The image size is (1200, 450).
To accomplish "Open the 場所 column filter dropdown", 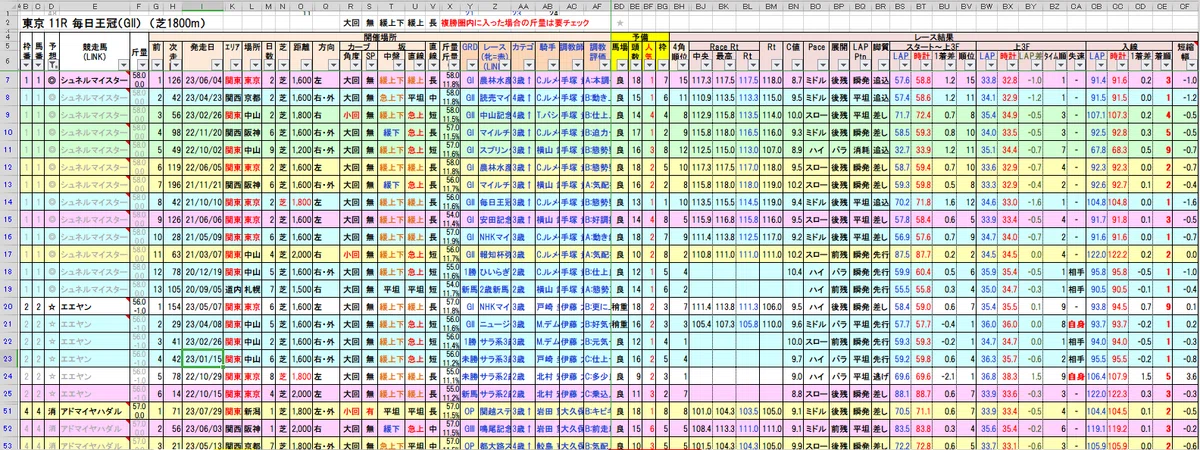I will (258, 66).
